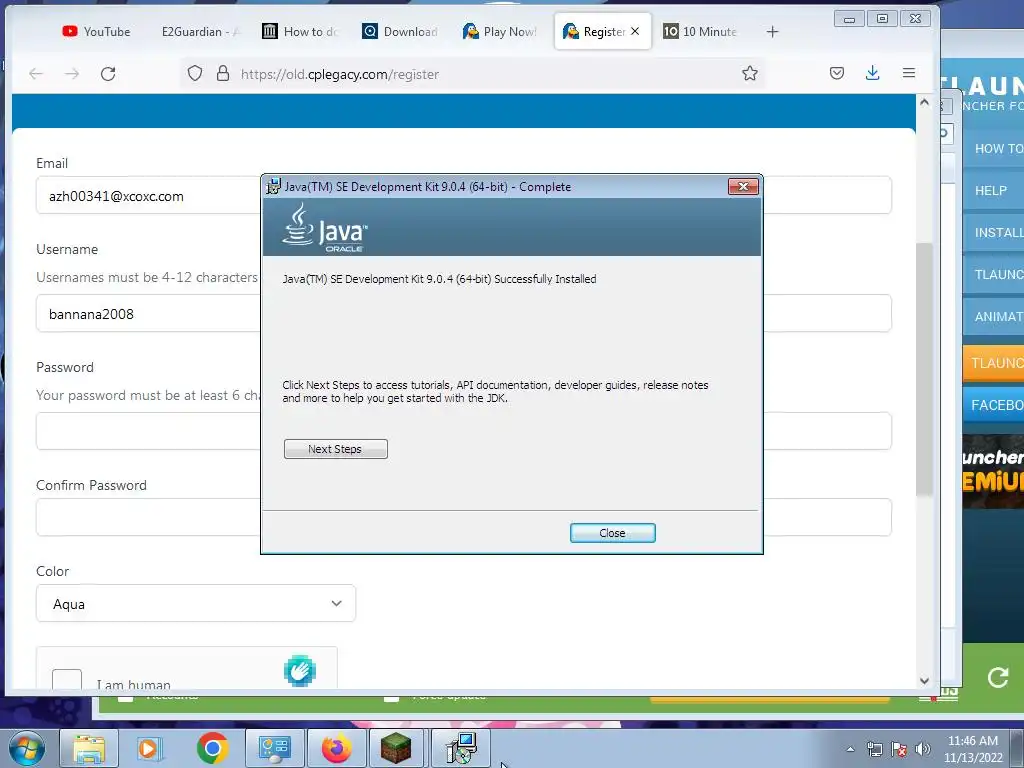Viewport: 1024px width, 768px height.
Task: Open the Action Center flag icon
Action: click(899, 749)
